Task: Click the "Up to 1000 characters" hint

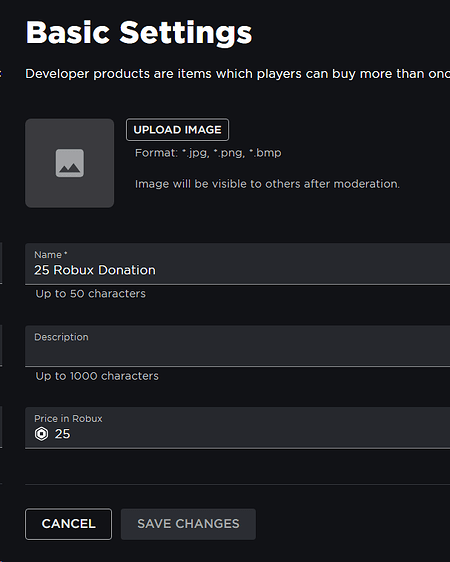Action: tap(97, 376)
